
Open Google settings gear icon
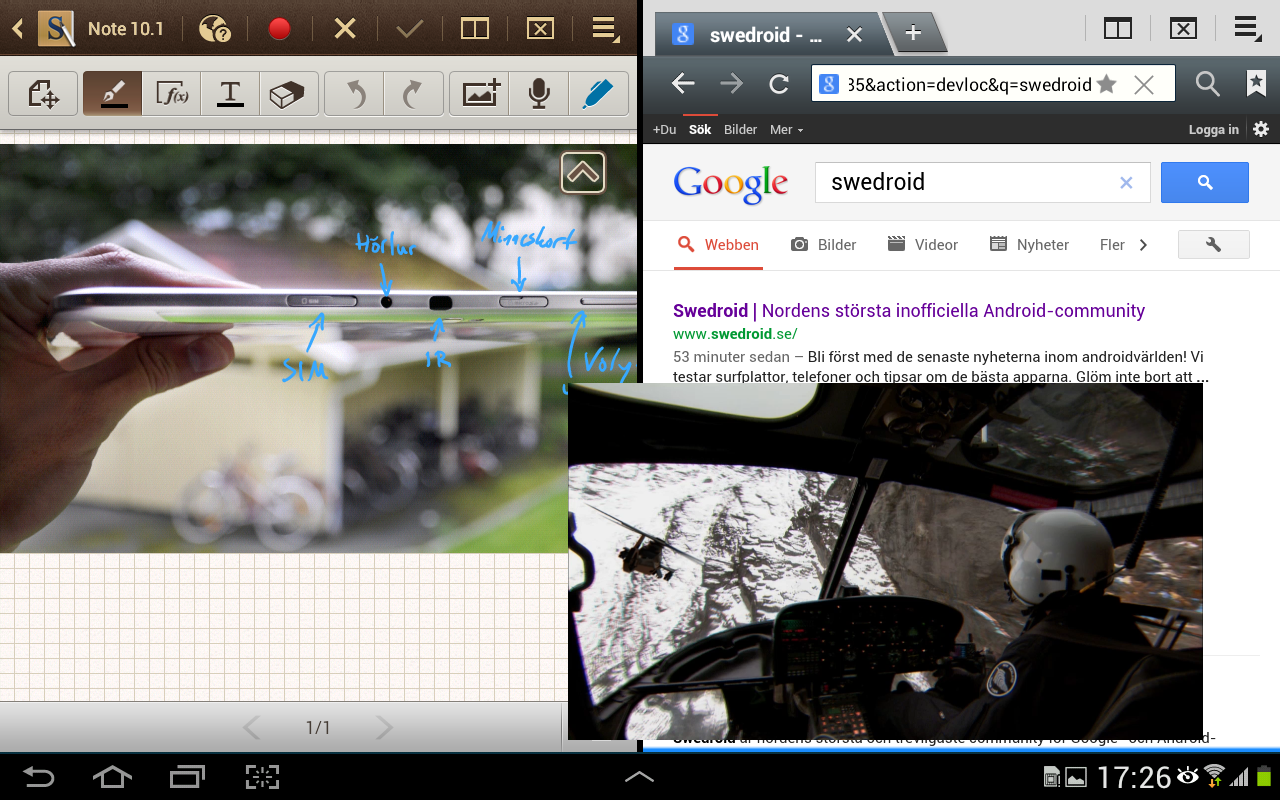pyautogui.click(x=1261, y=129)
